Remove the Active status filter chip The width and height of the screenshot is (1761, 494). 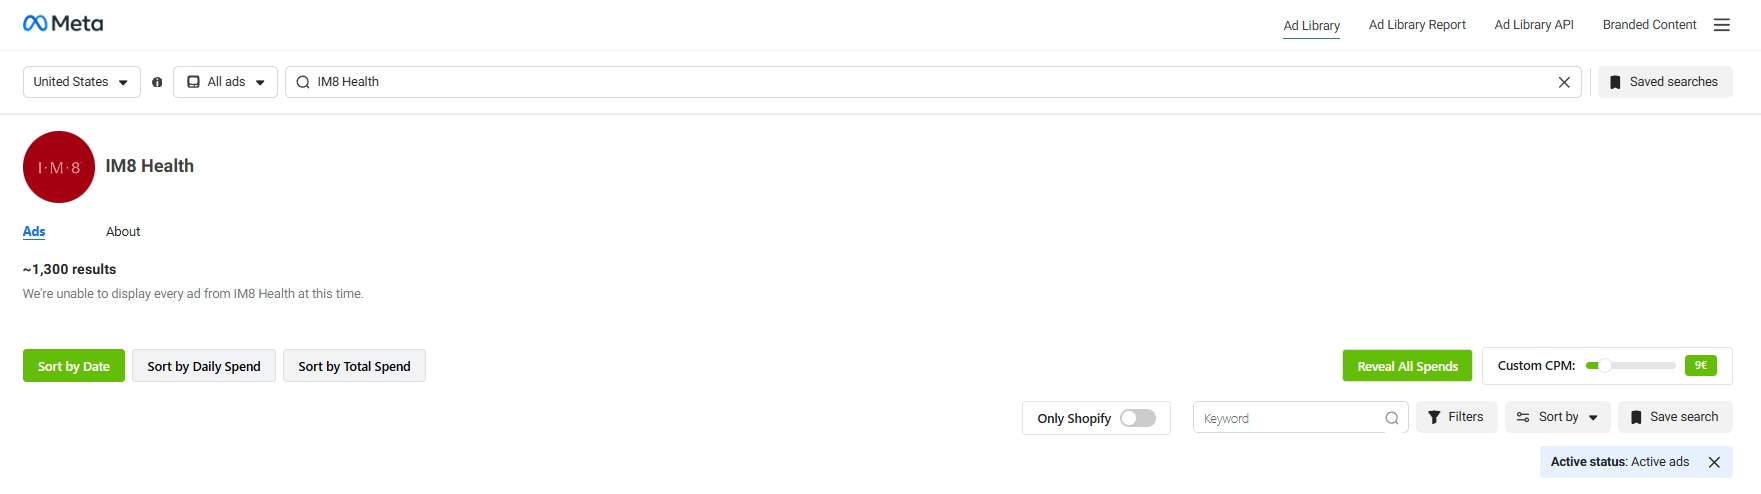(x=1714, y=462)
